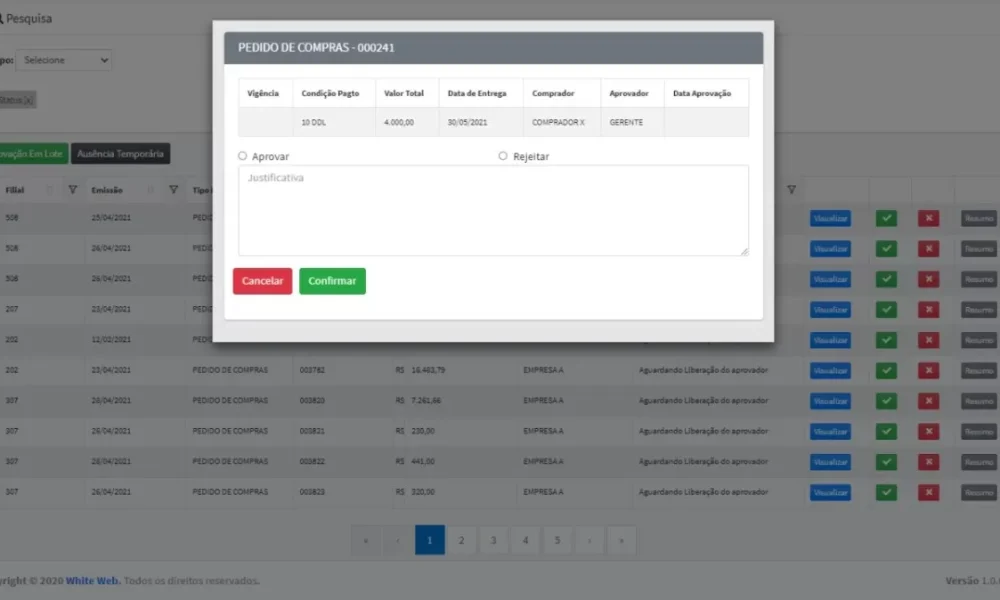
Task: Jump to last page with double arrow
Action: 621,540
